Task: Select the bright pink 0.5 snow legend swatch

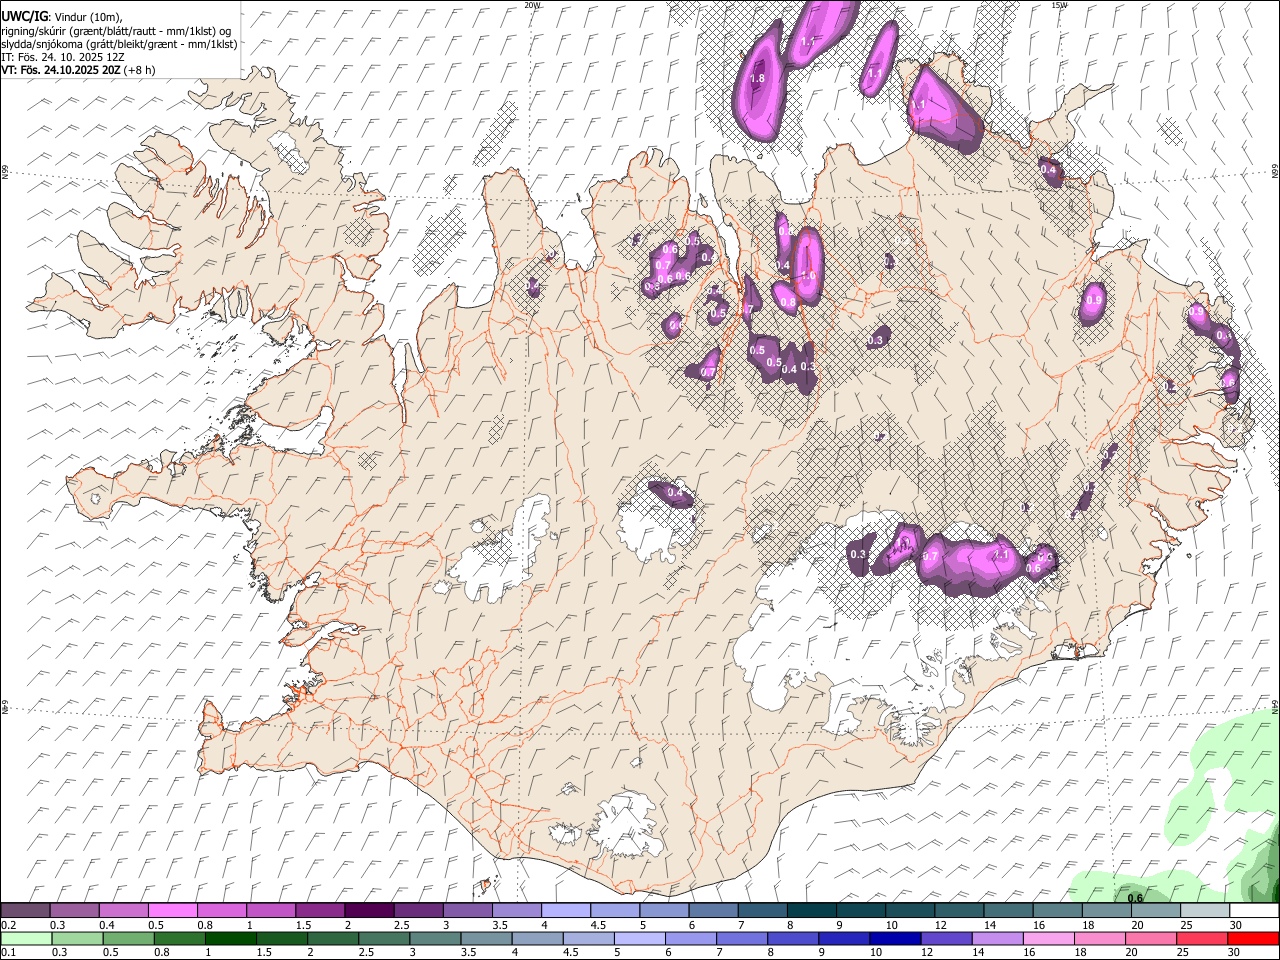Action: 172,911
